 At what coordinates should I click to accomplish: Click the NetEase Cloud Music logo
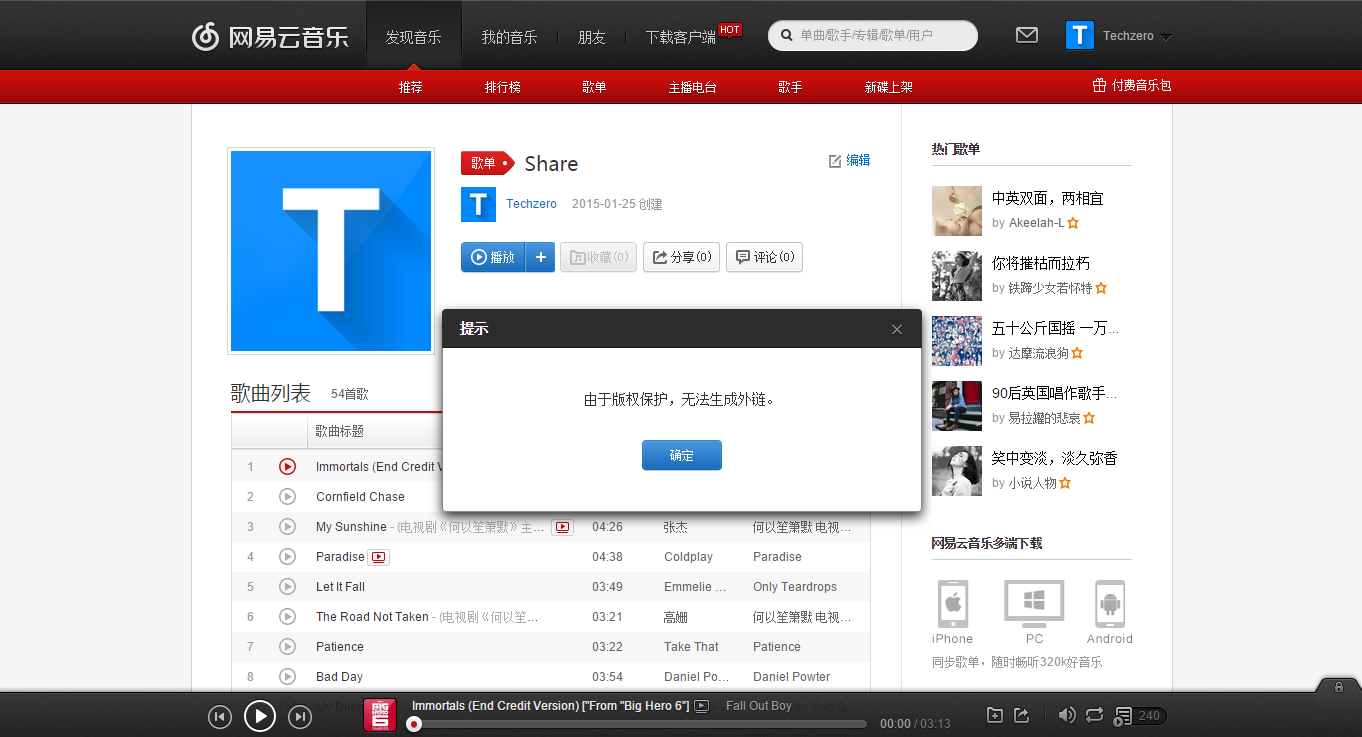pos(270,37)
